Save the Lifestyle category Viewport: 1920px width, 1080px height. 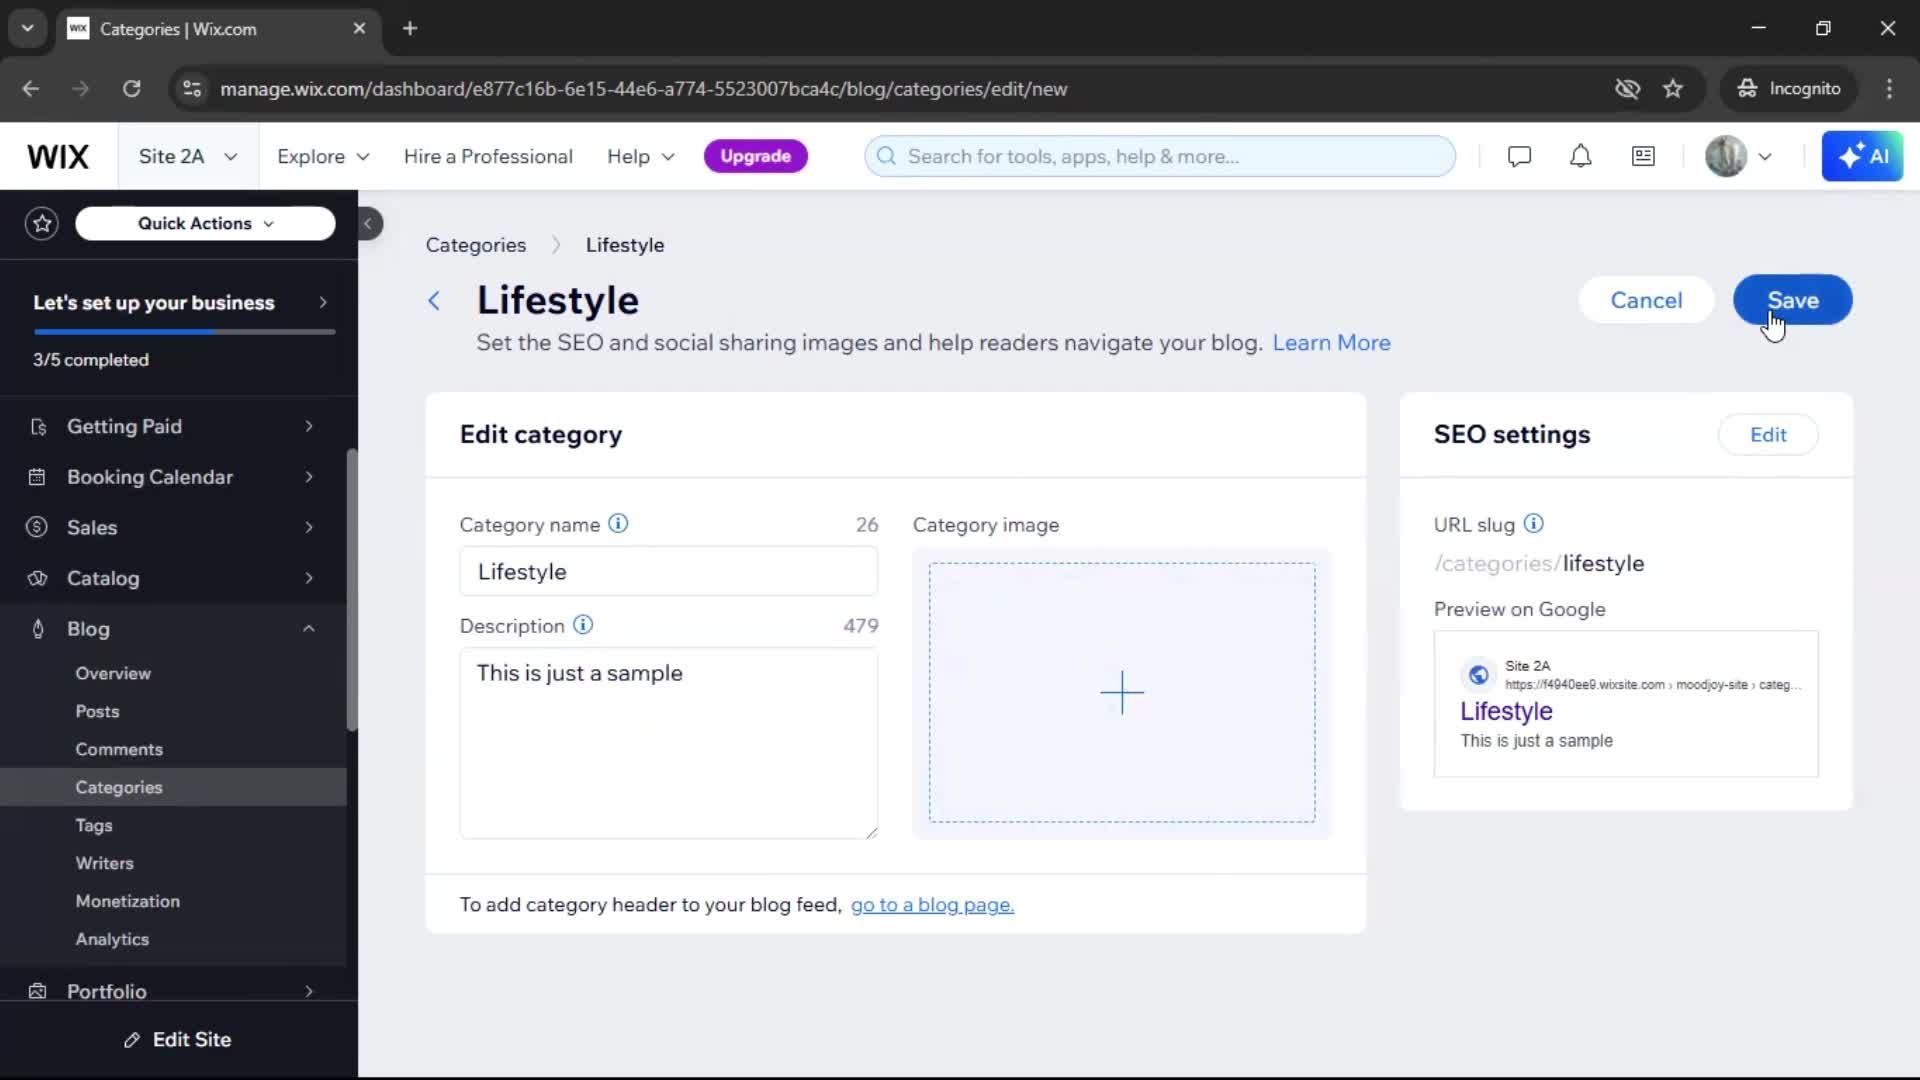point(1792,300)
